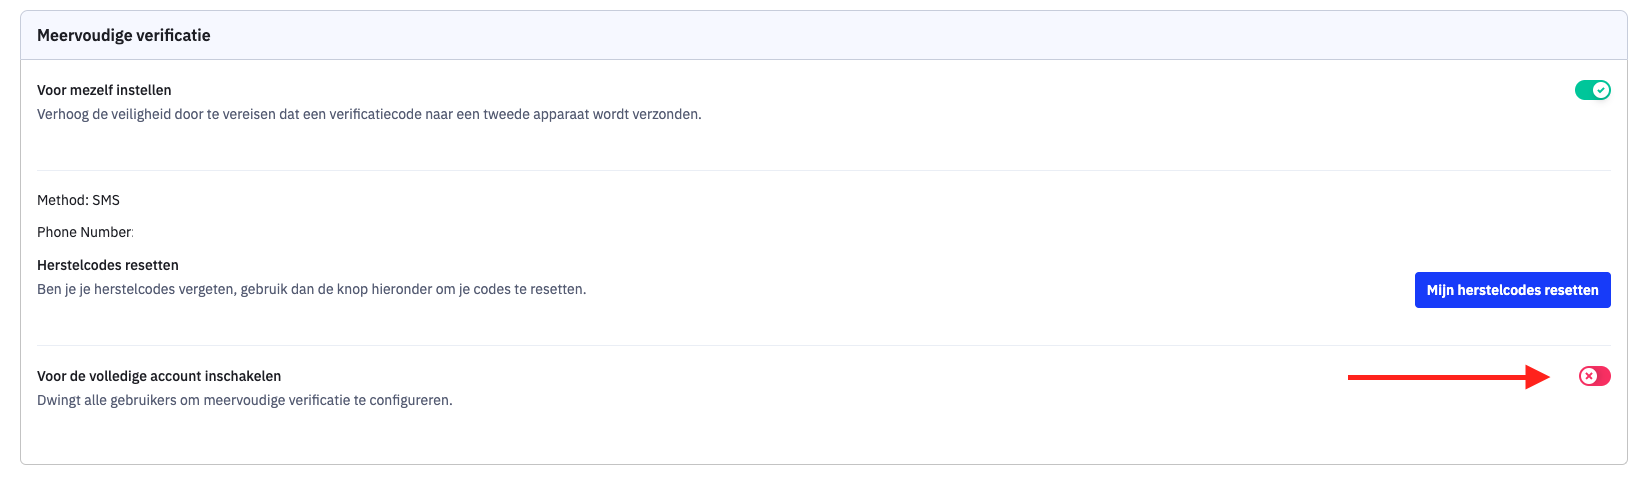Image resolution: width=1637 pixels, height=478 pixels.
Task: Click the 'Phone Number' label
Action: point(84,232)
